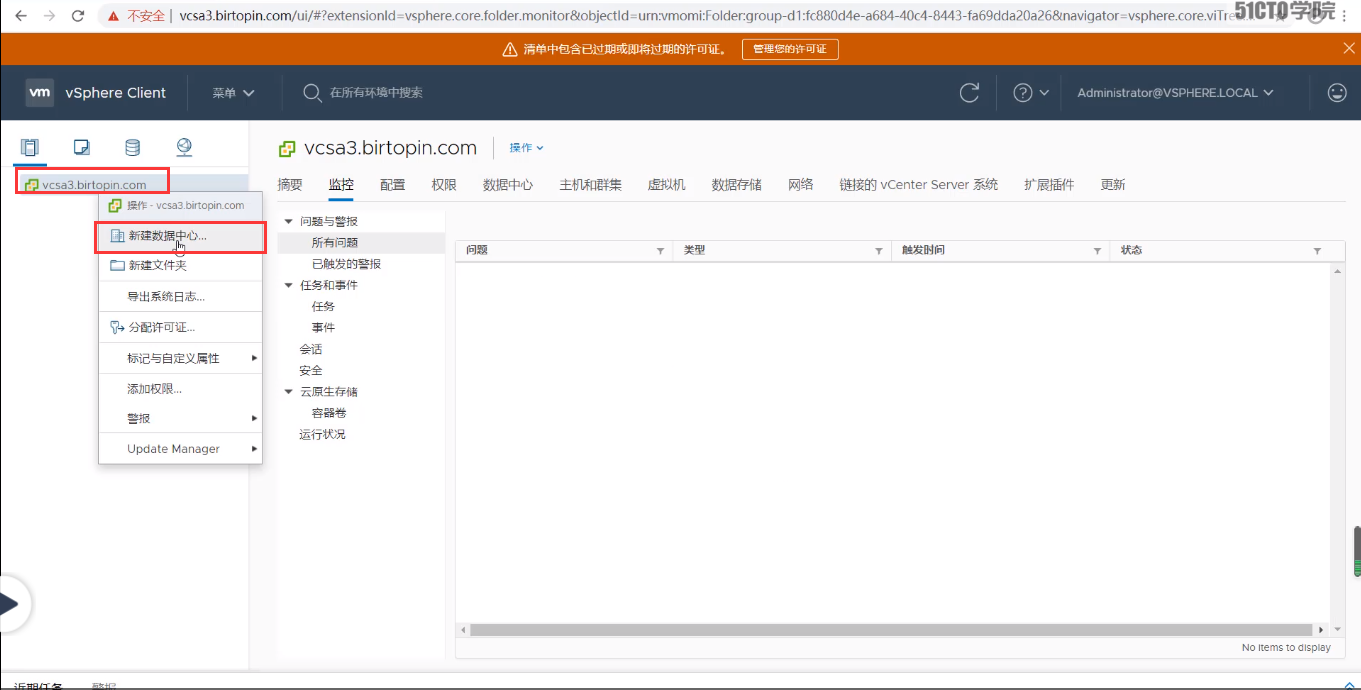Click the horizontal scrollbar under the issues table
The width and height of the screenshot is (1361, 690).
click(890, 630)
